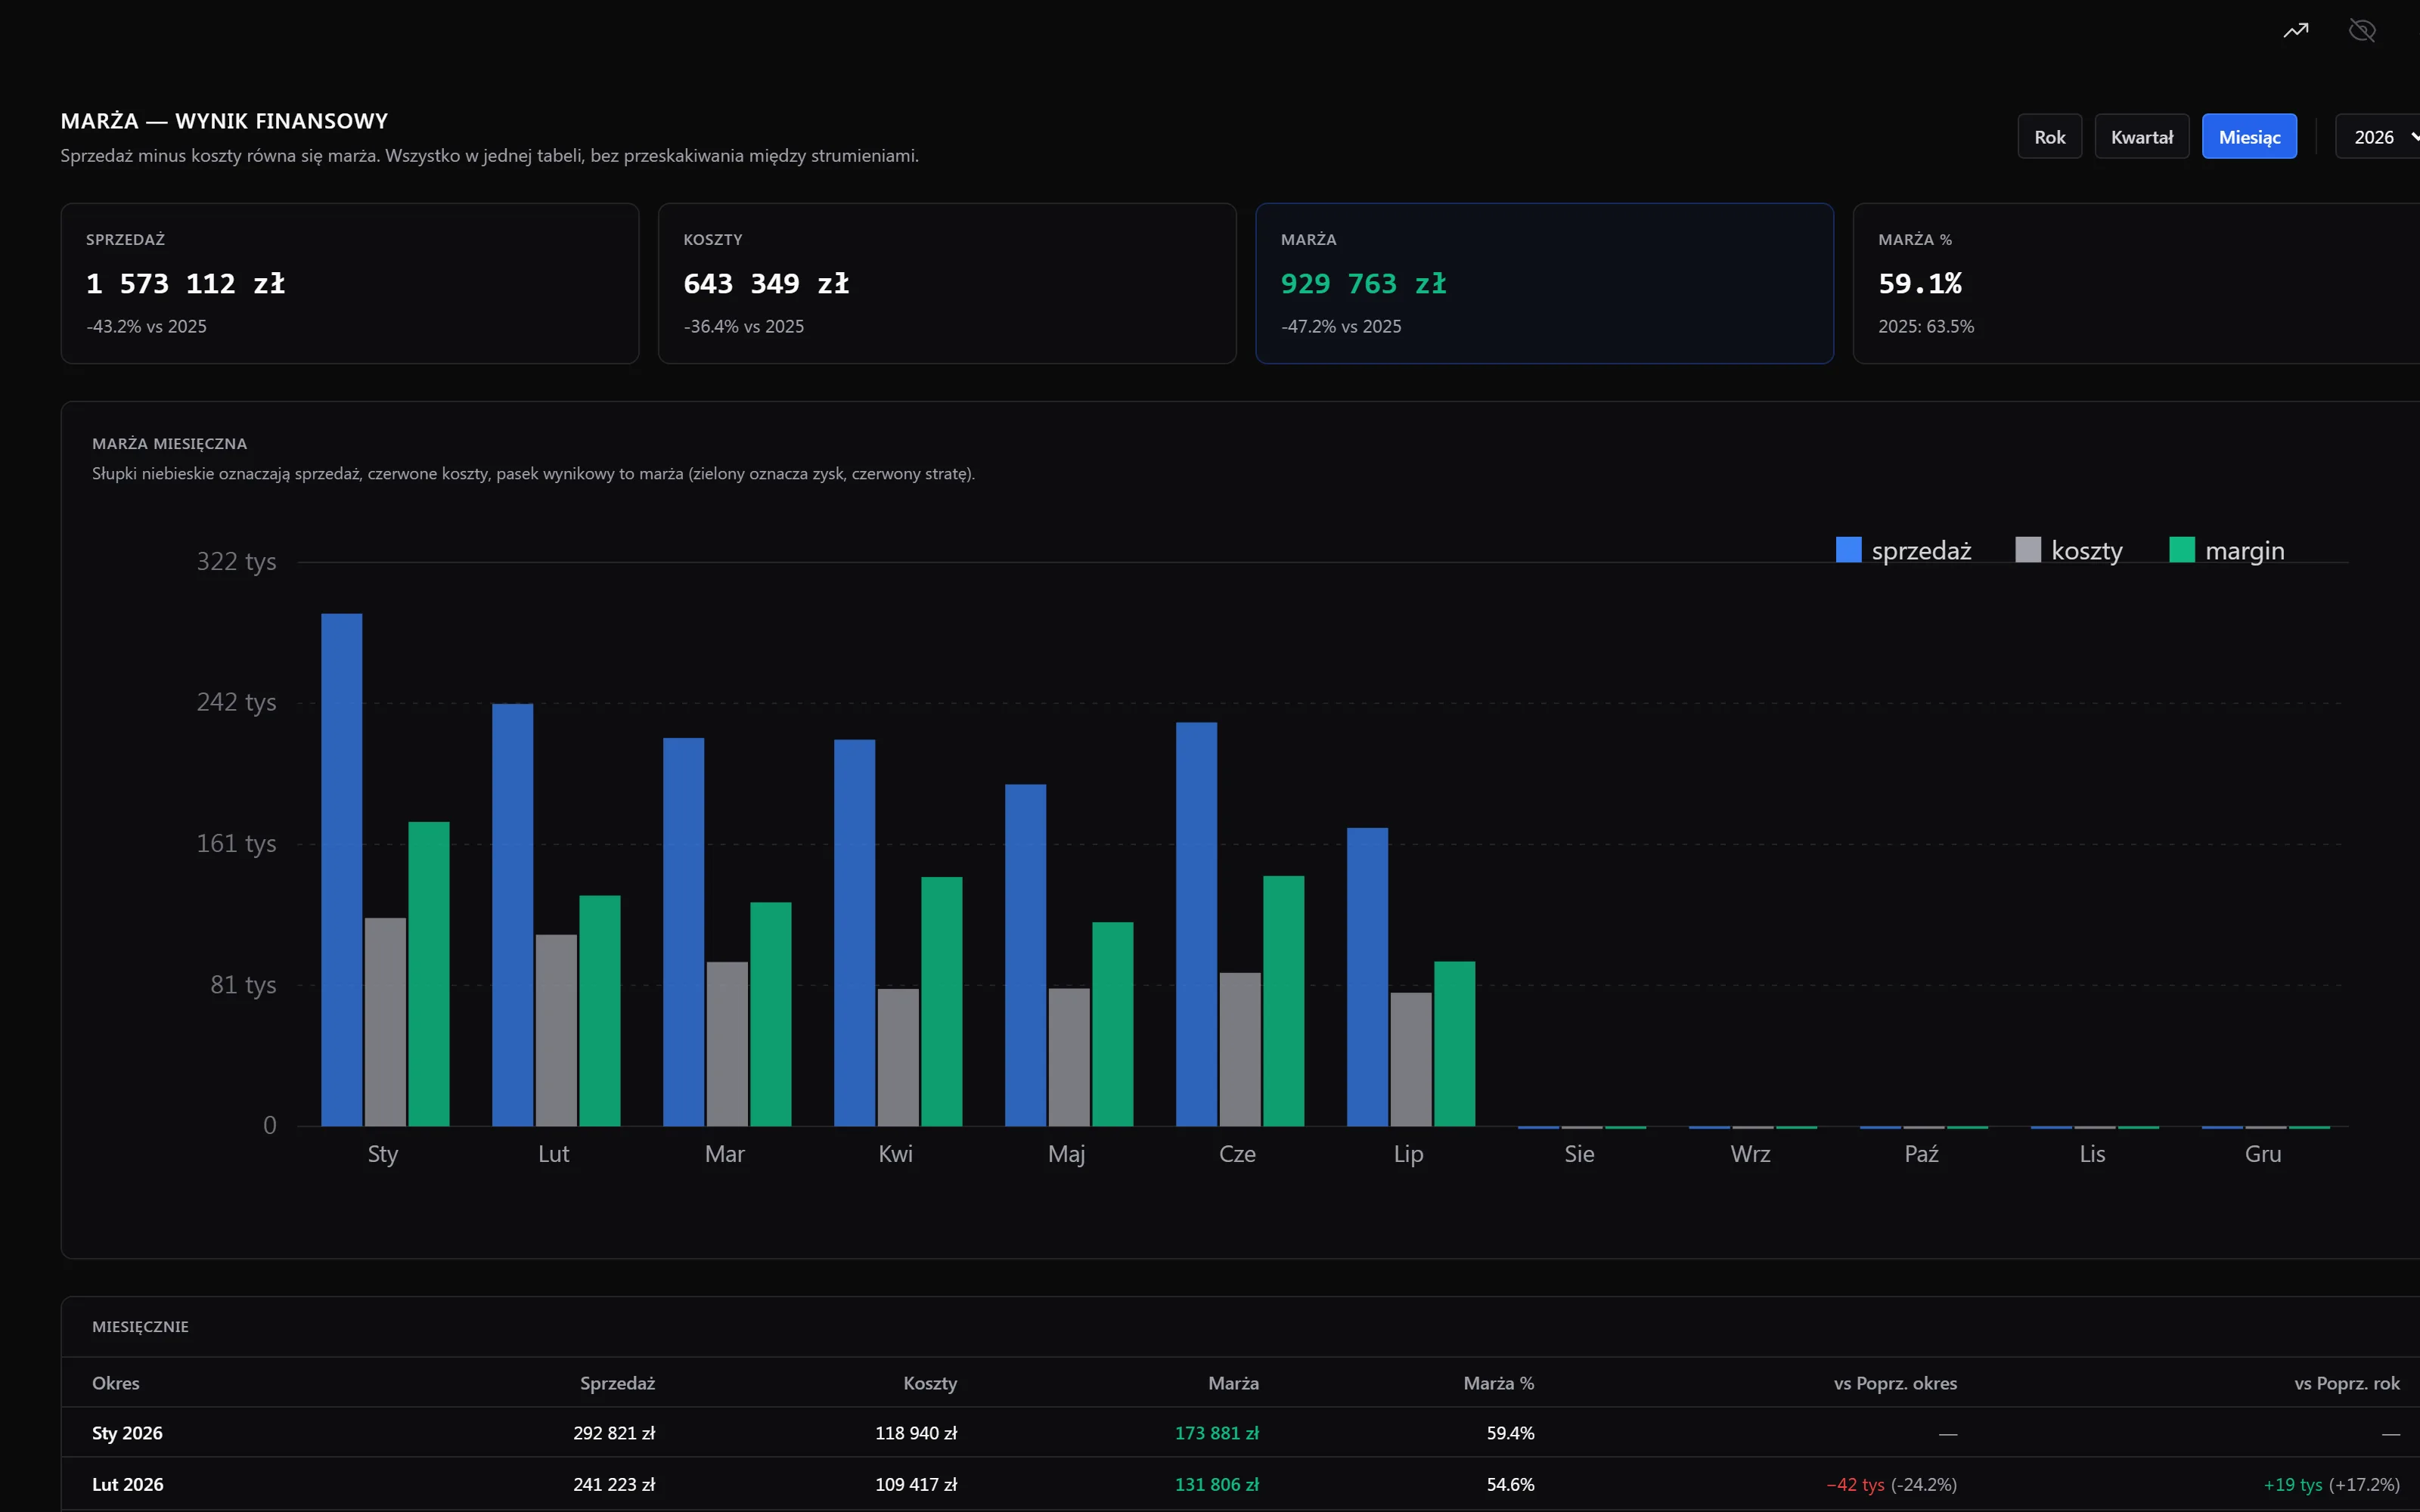Click the trending chart icon at top right
The image size is (2420, 1512).
(x=2296, y=30)
